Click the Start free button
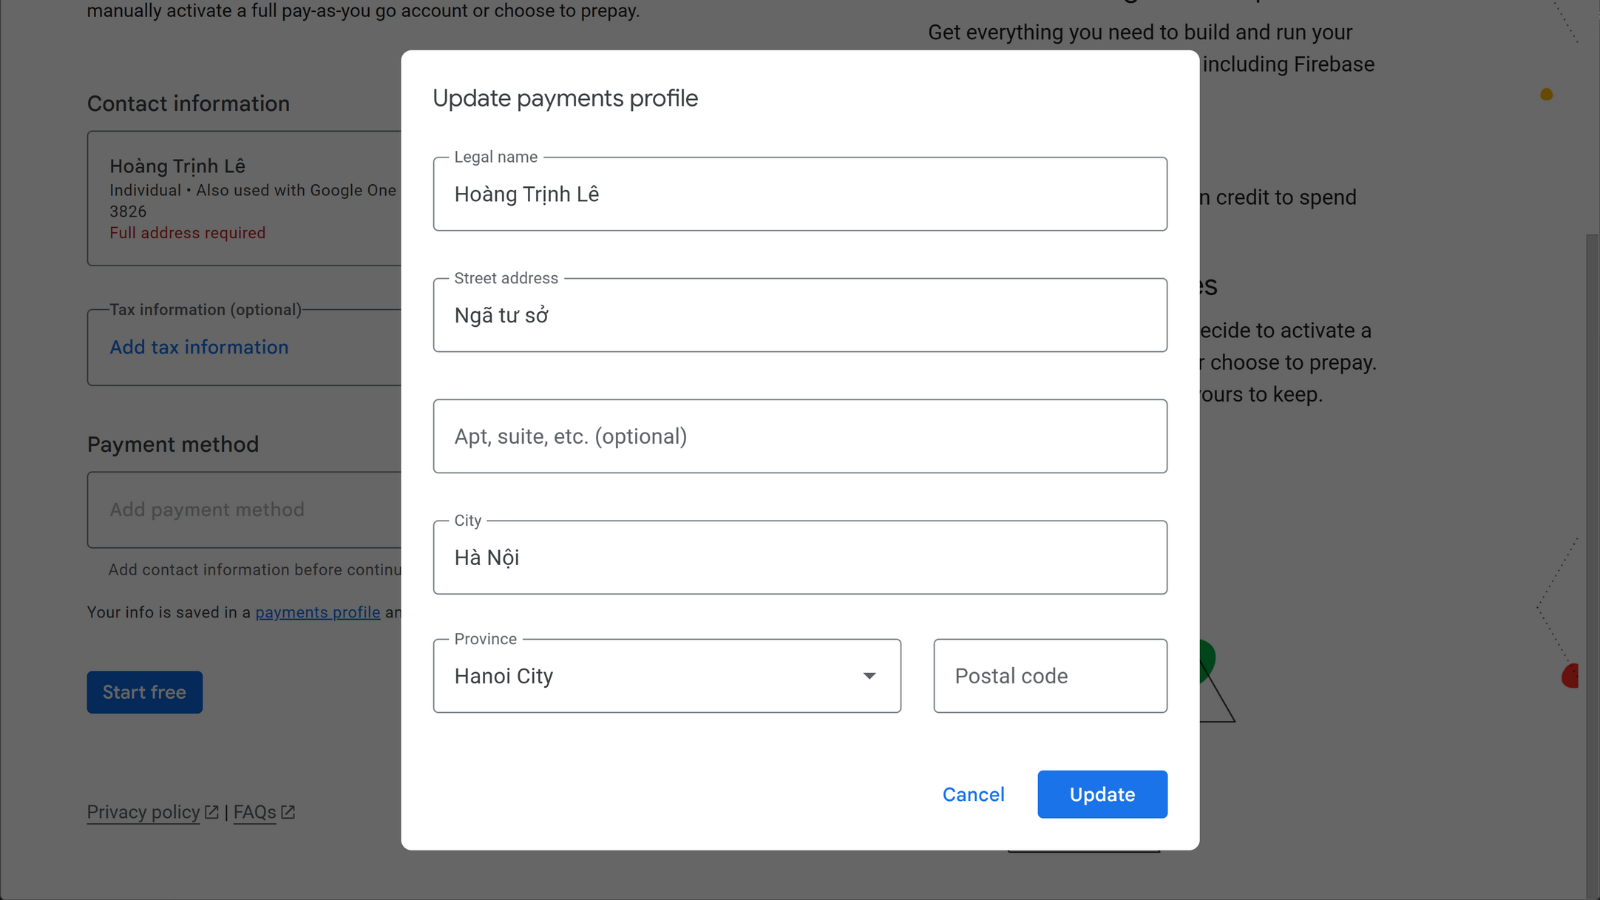The image size is (1600, 900). (144, 692)
